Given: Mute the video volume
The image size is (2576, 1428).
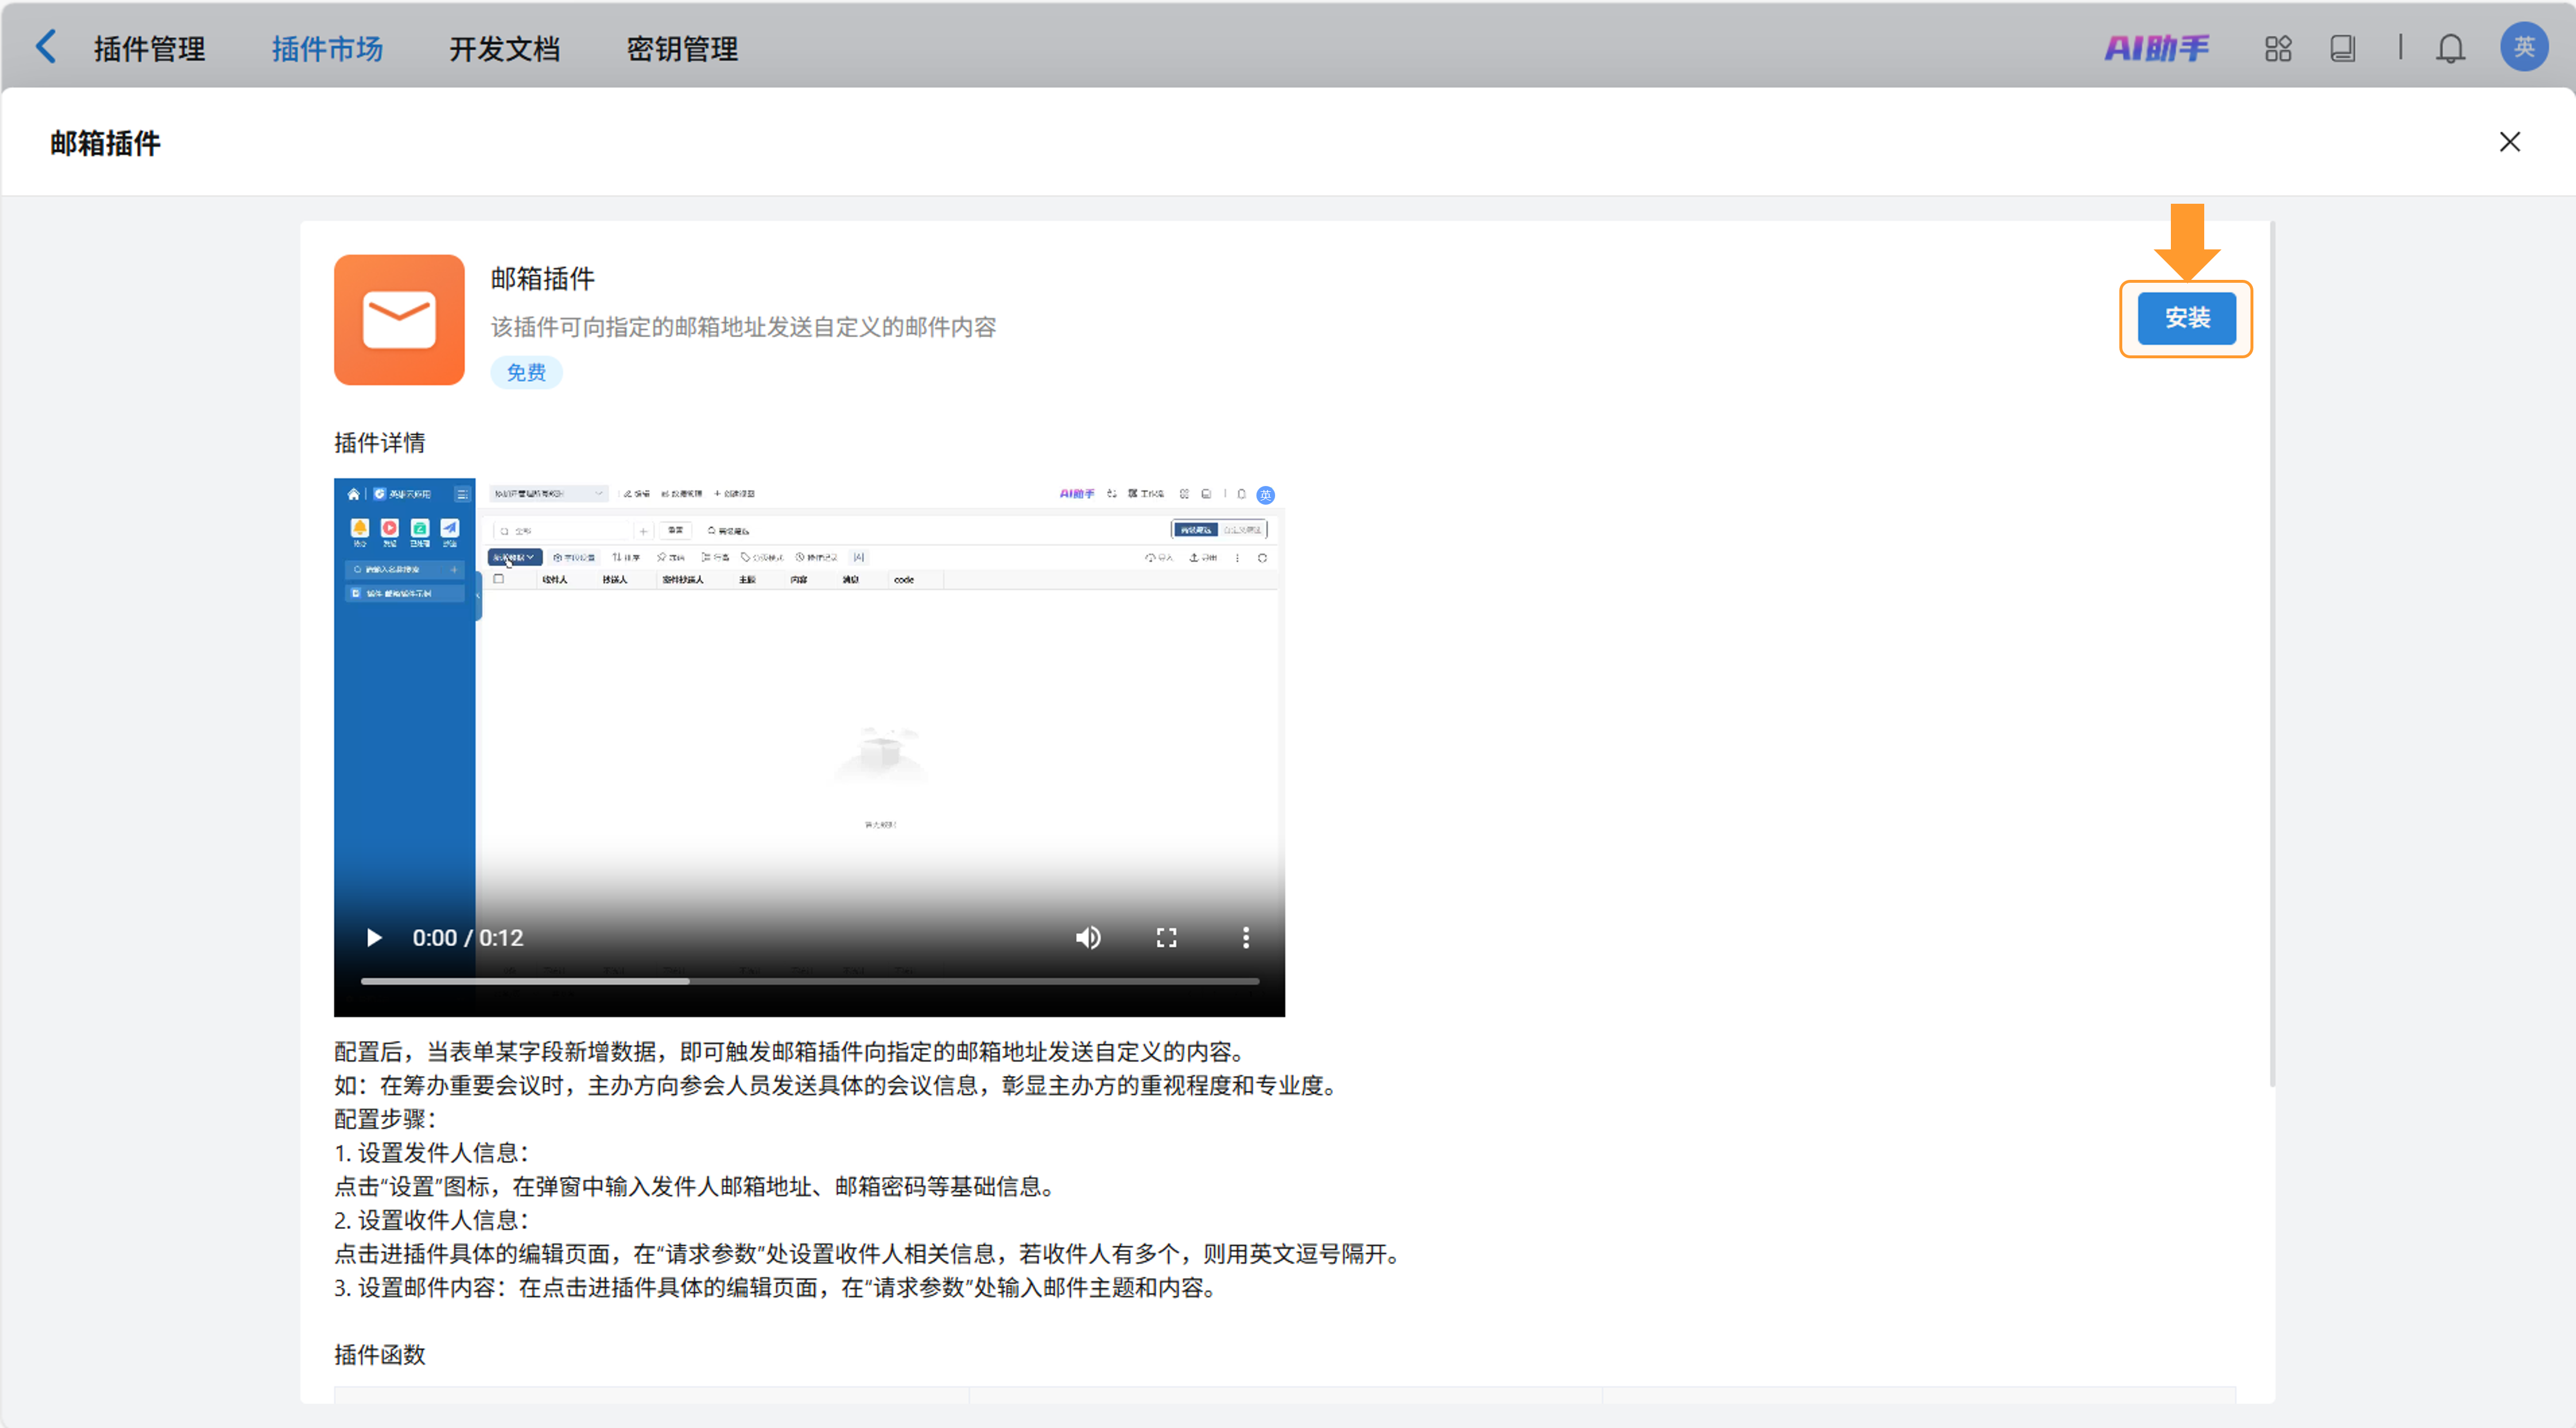Looking at the screenshot, I should click(1088, 937).
